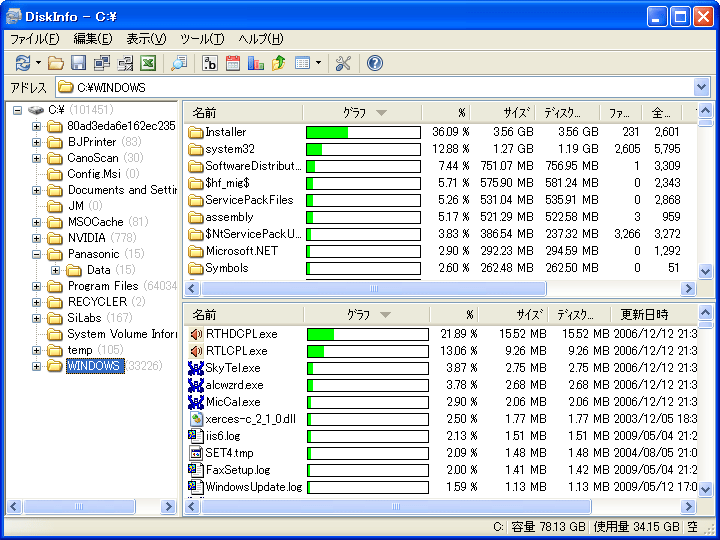Click the blue help question icon
The image size is (720, 540).
[375, 63]
